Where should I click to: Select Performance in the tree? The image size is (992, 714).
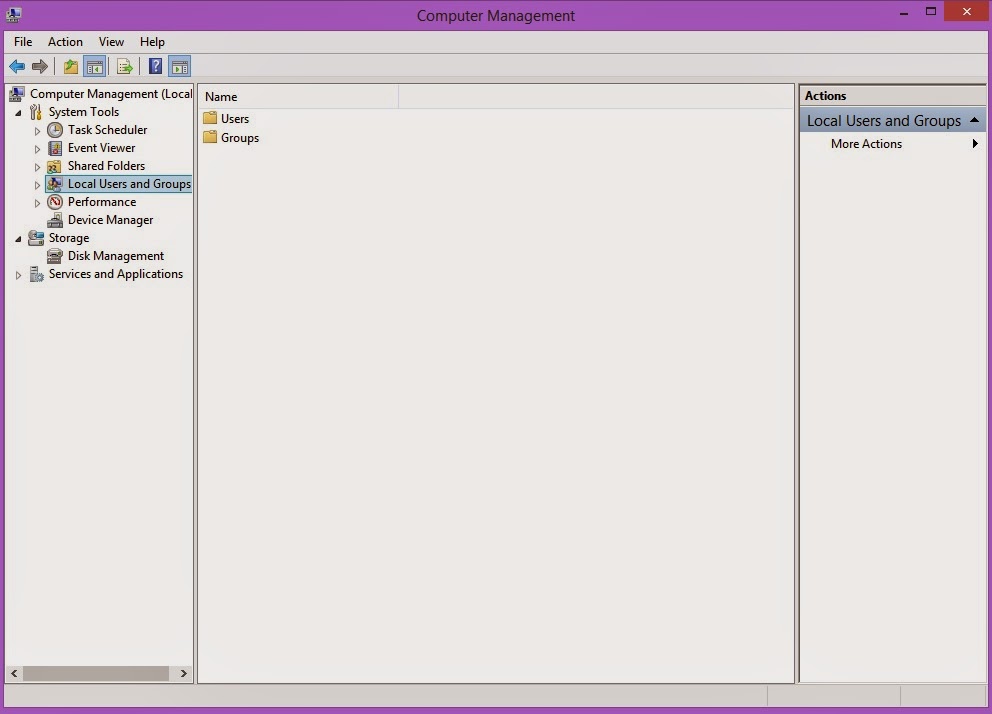(x=102, y=202)
